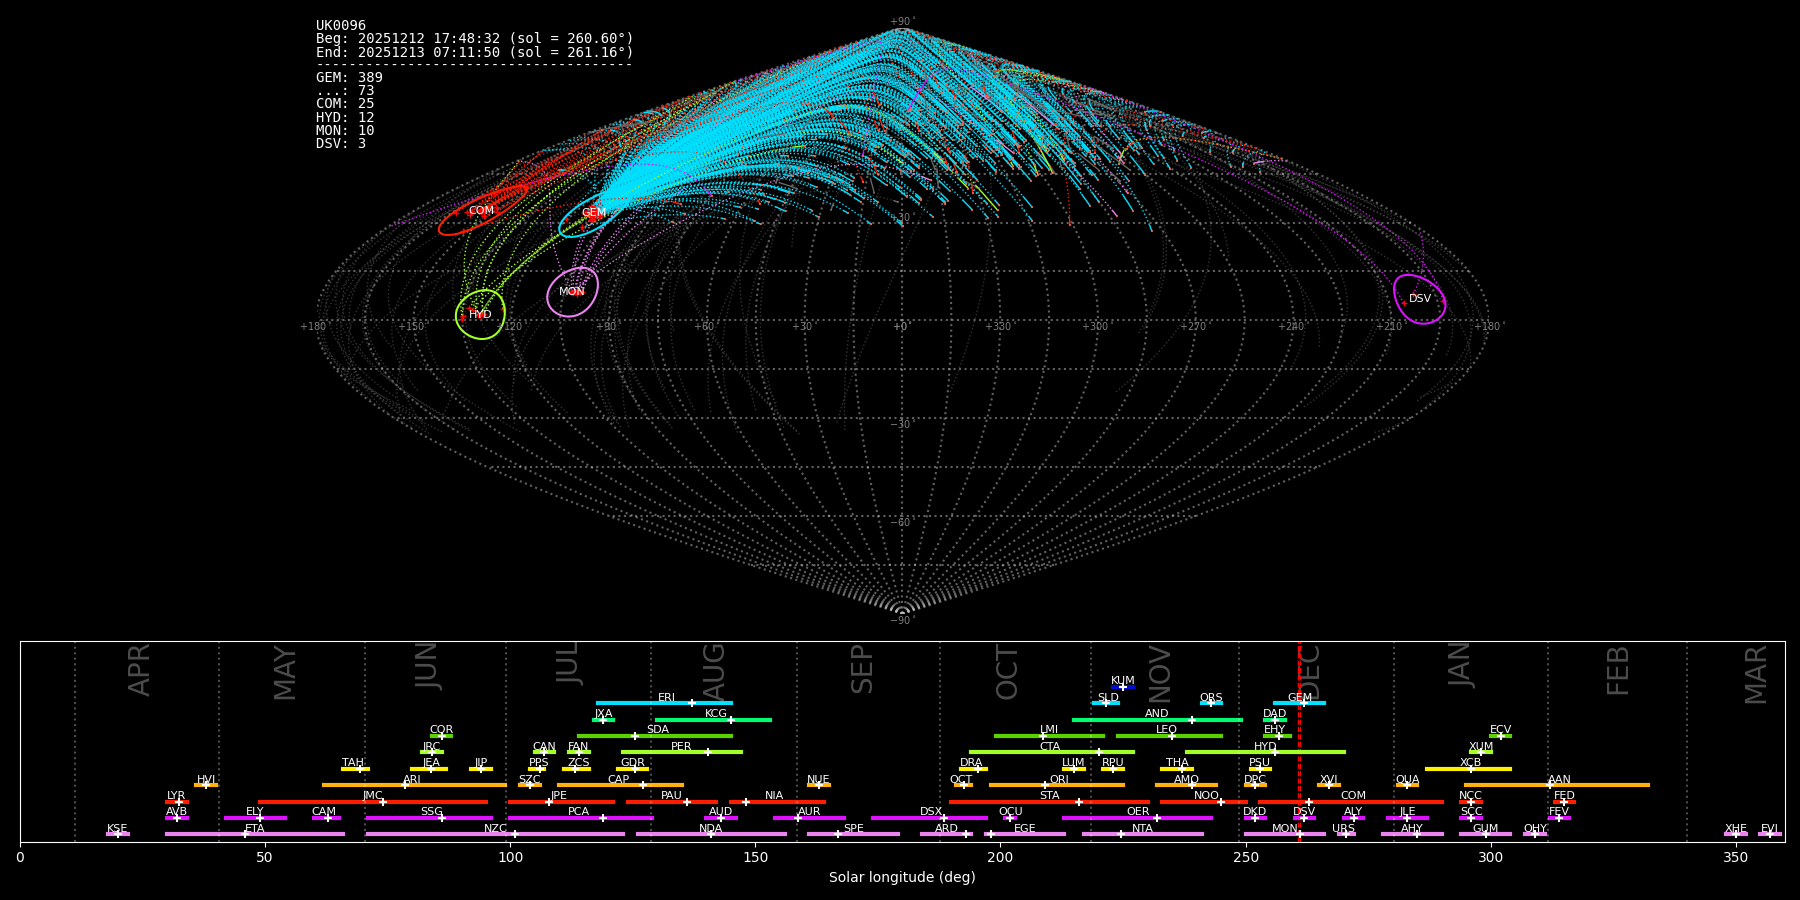Click the AND shower label in timeline
Screen dimensions: 1800x900
tap(1157, 714)
